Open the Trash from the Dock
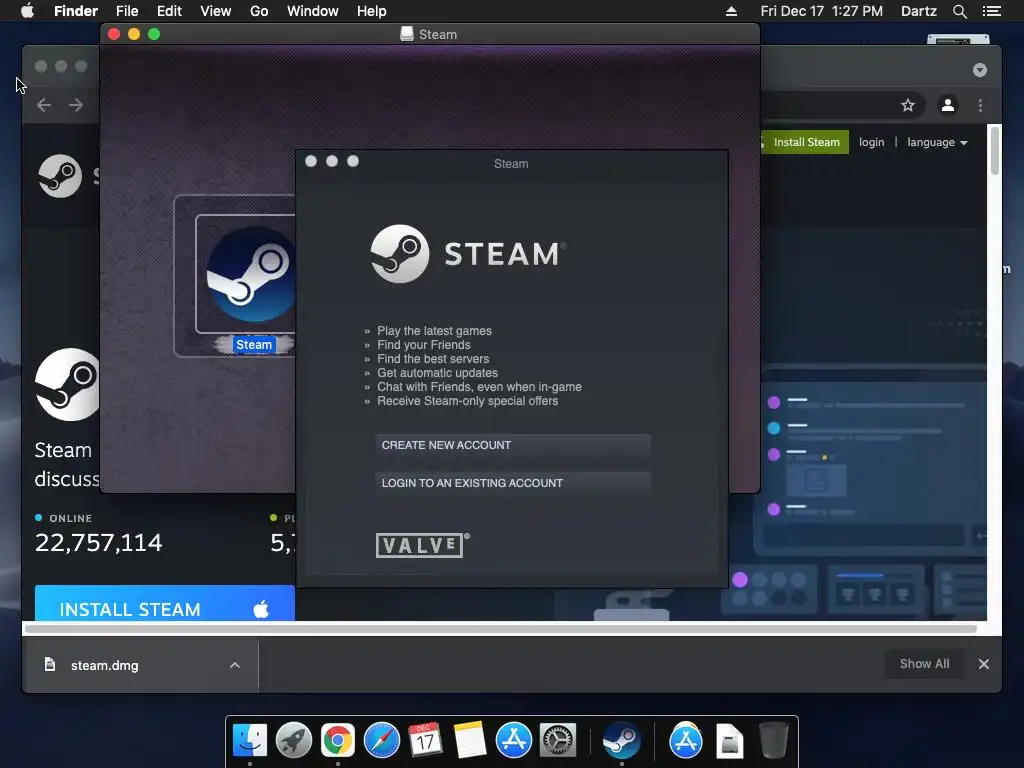The image size is (1024, 768). [x=774, y=740]
